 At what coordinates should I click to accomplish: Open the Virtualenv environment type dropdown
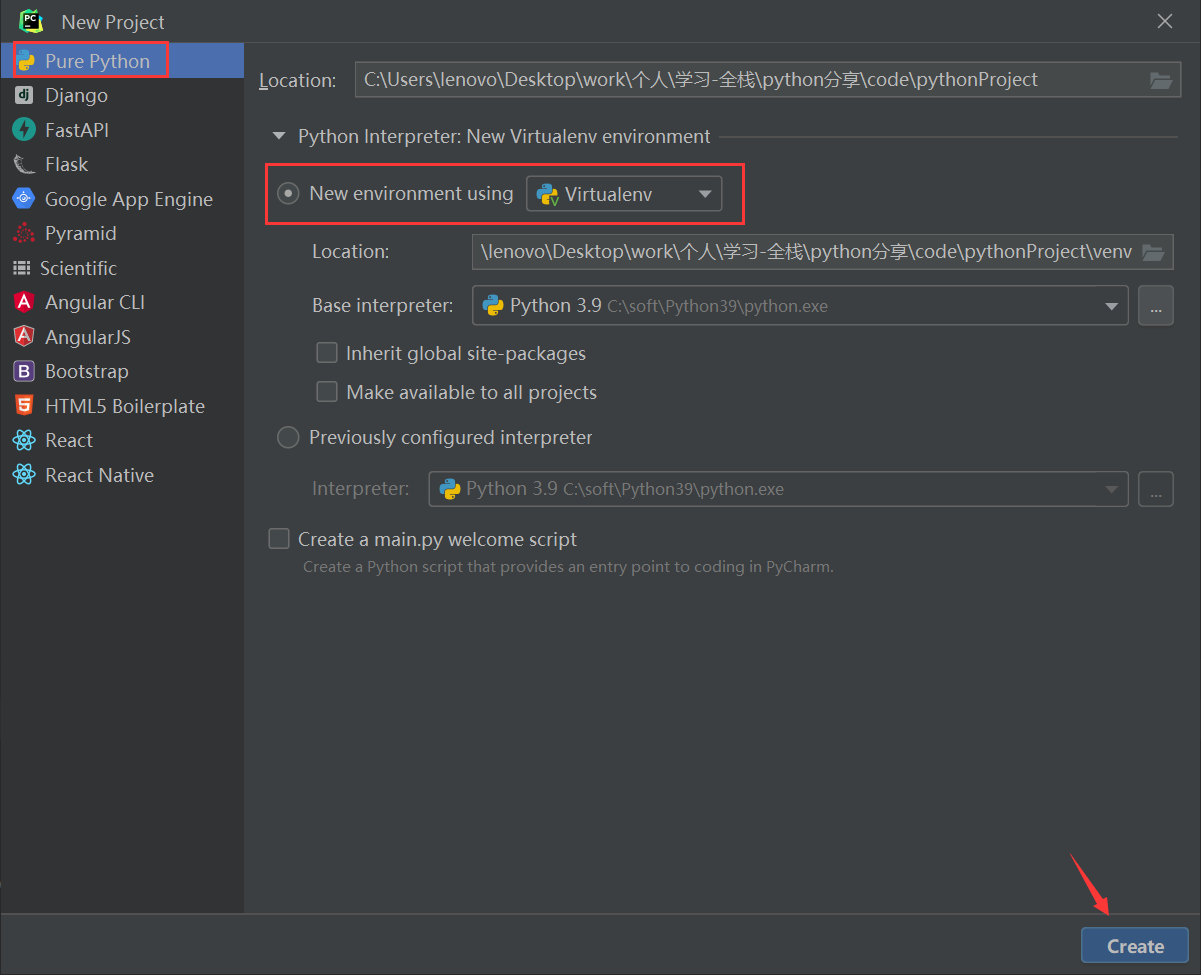click(624, 194)
